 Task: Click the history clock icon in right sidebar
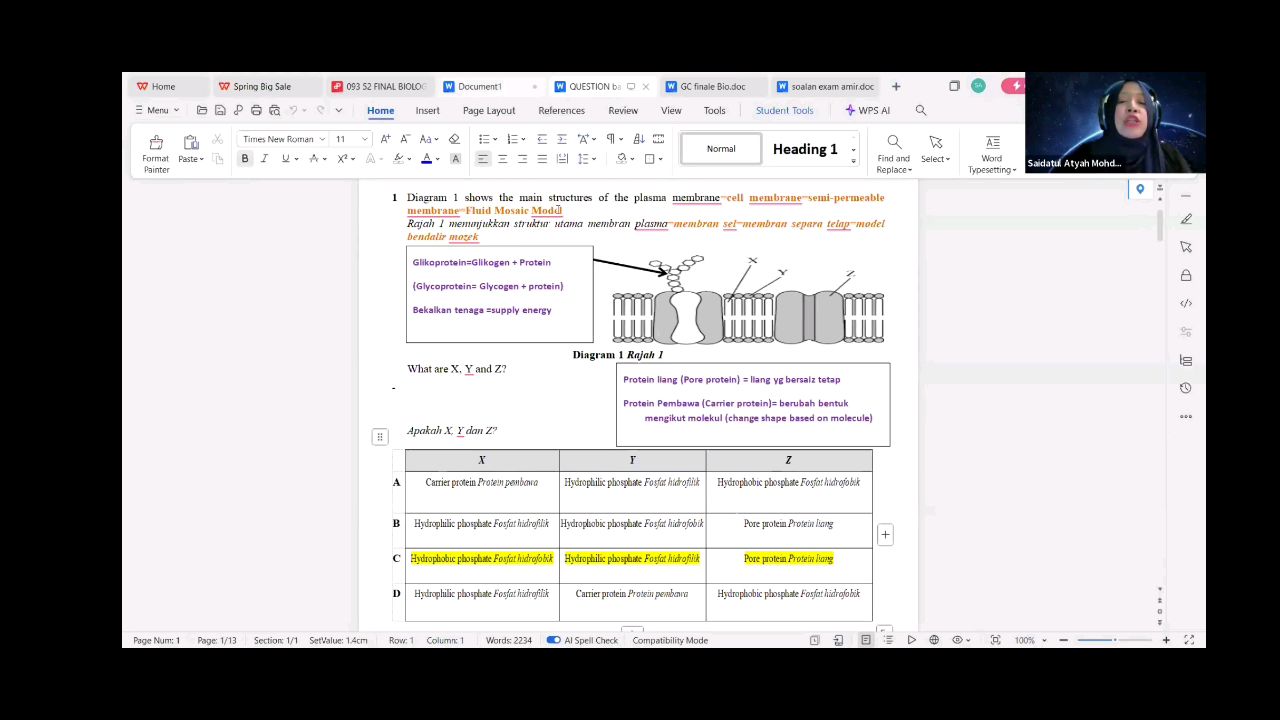tap(1186, 388)
